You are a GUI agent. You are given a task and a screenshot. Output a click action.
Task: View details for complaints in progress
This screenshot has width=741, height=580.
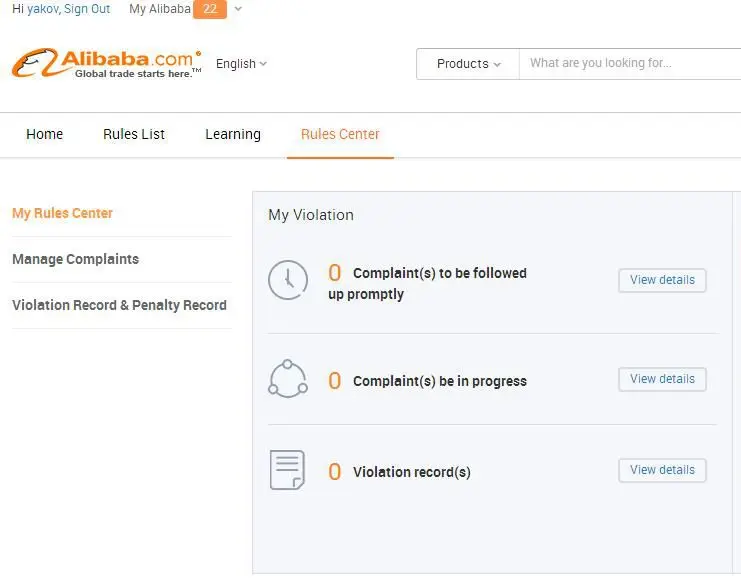(662, 379)
